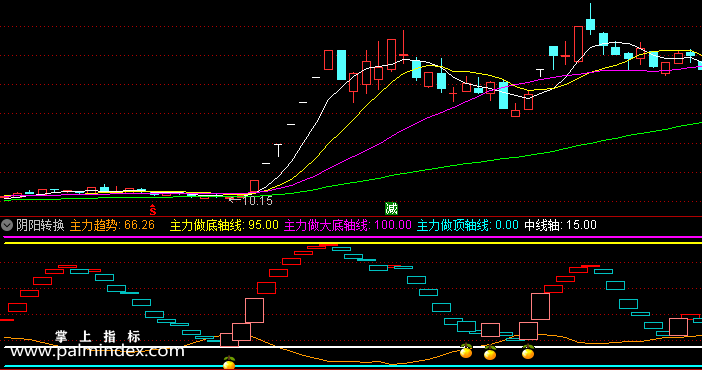Click the magenta horizontal axis line in indicator
The width and height of the screenshot is (702, 370).
[x=352, y=237]
